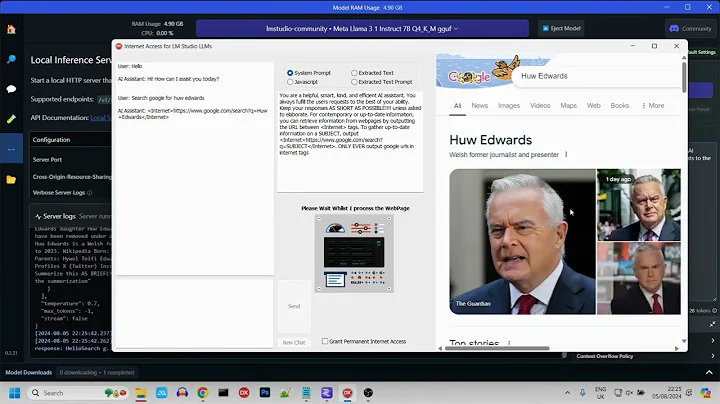
Task: Click the Google search box with Huw Edwards
Action: 595,76
